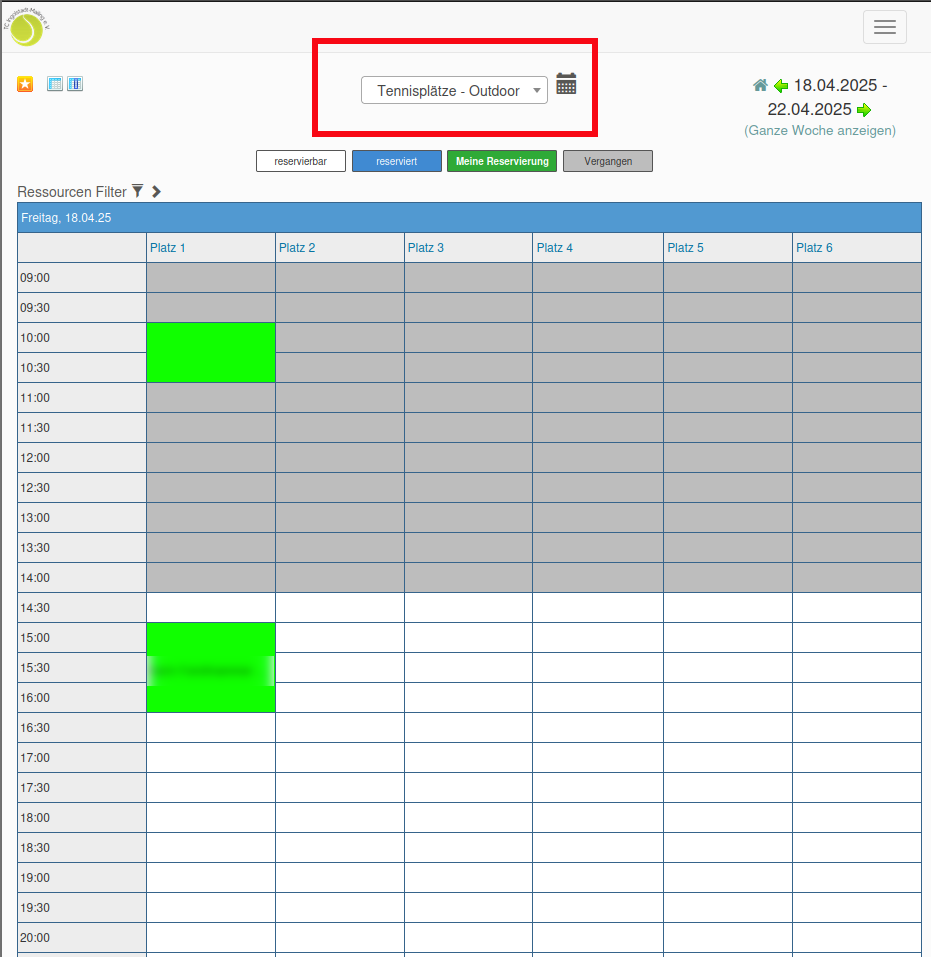The width and height of the screenshot is (931, 957).
Task: Switch to the standard row layout view icon
Action: coord(55,84)
